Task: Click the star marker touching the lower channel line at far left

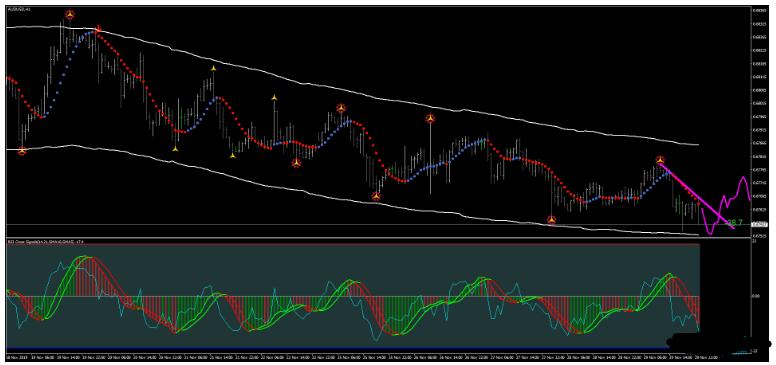Action: click(22, 151)
